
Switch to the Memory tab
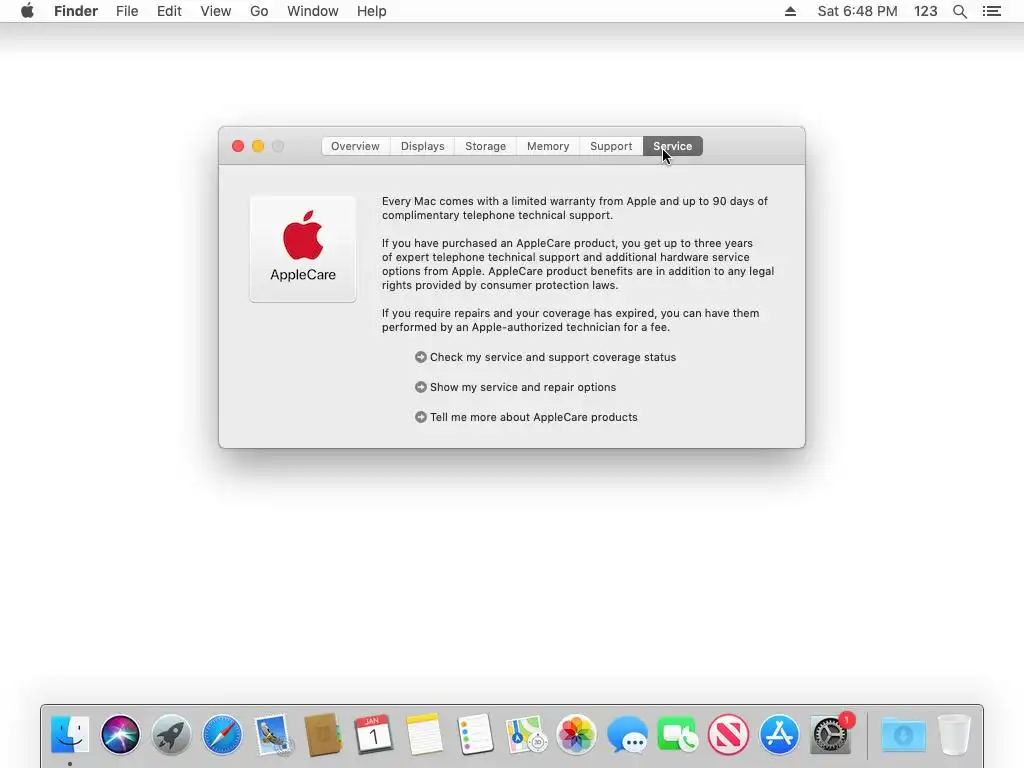548,146
